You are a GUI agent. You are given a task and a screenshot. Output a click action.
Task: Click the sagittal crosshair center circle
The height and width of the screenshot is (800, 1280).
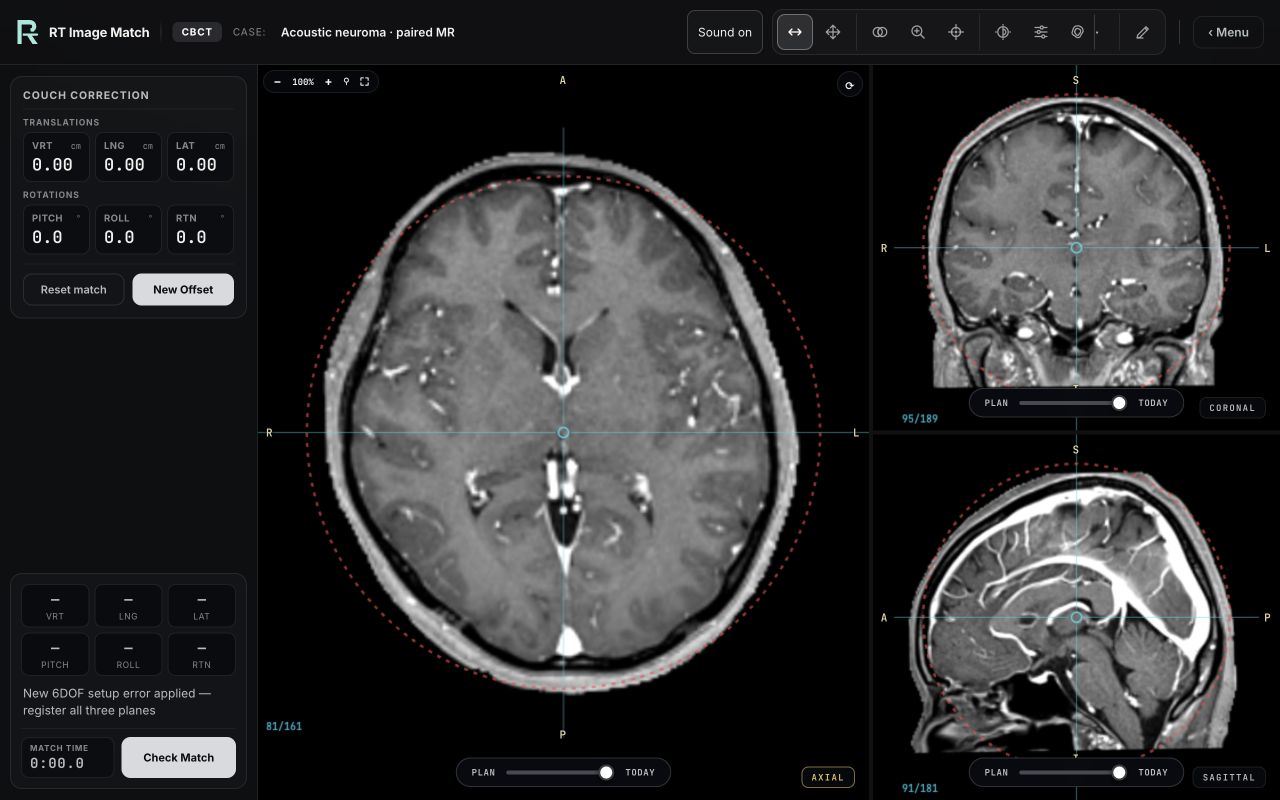coord(1076,617)
